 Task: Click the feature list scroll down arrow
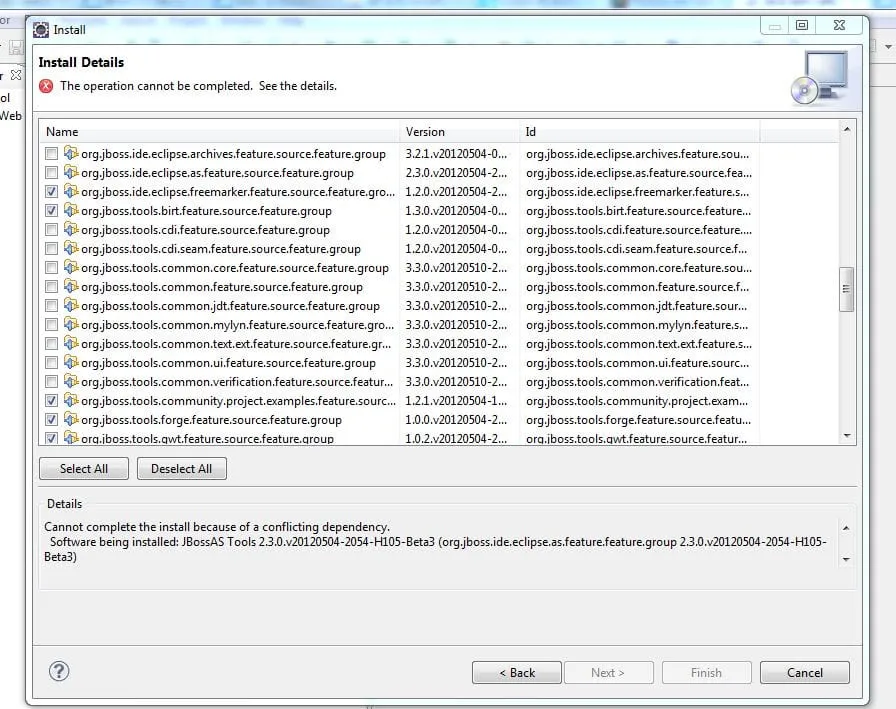point(847,436)
